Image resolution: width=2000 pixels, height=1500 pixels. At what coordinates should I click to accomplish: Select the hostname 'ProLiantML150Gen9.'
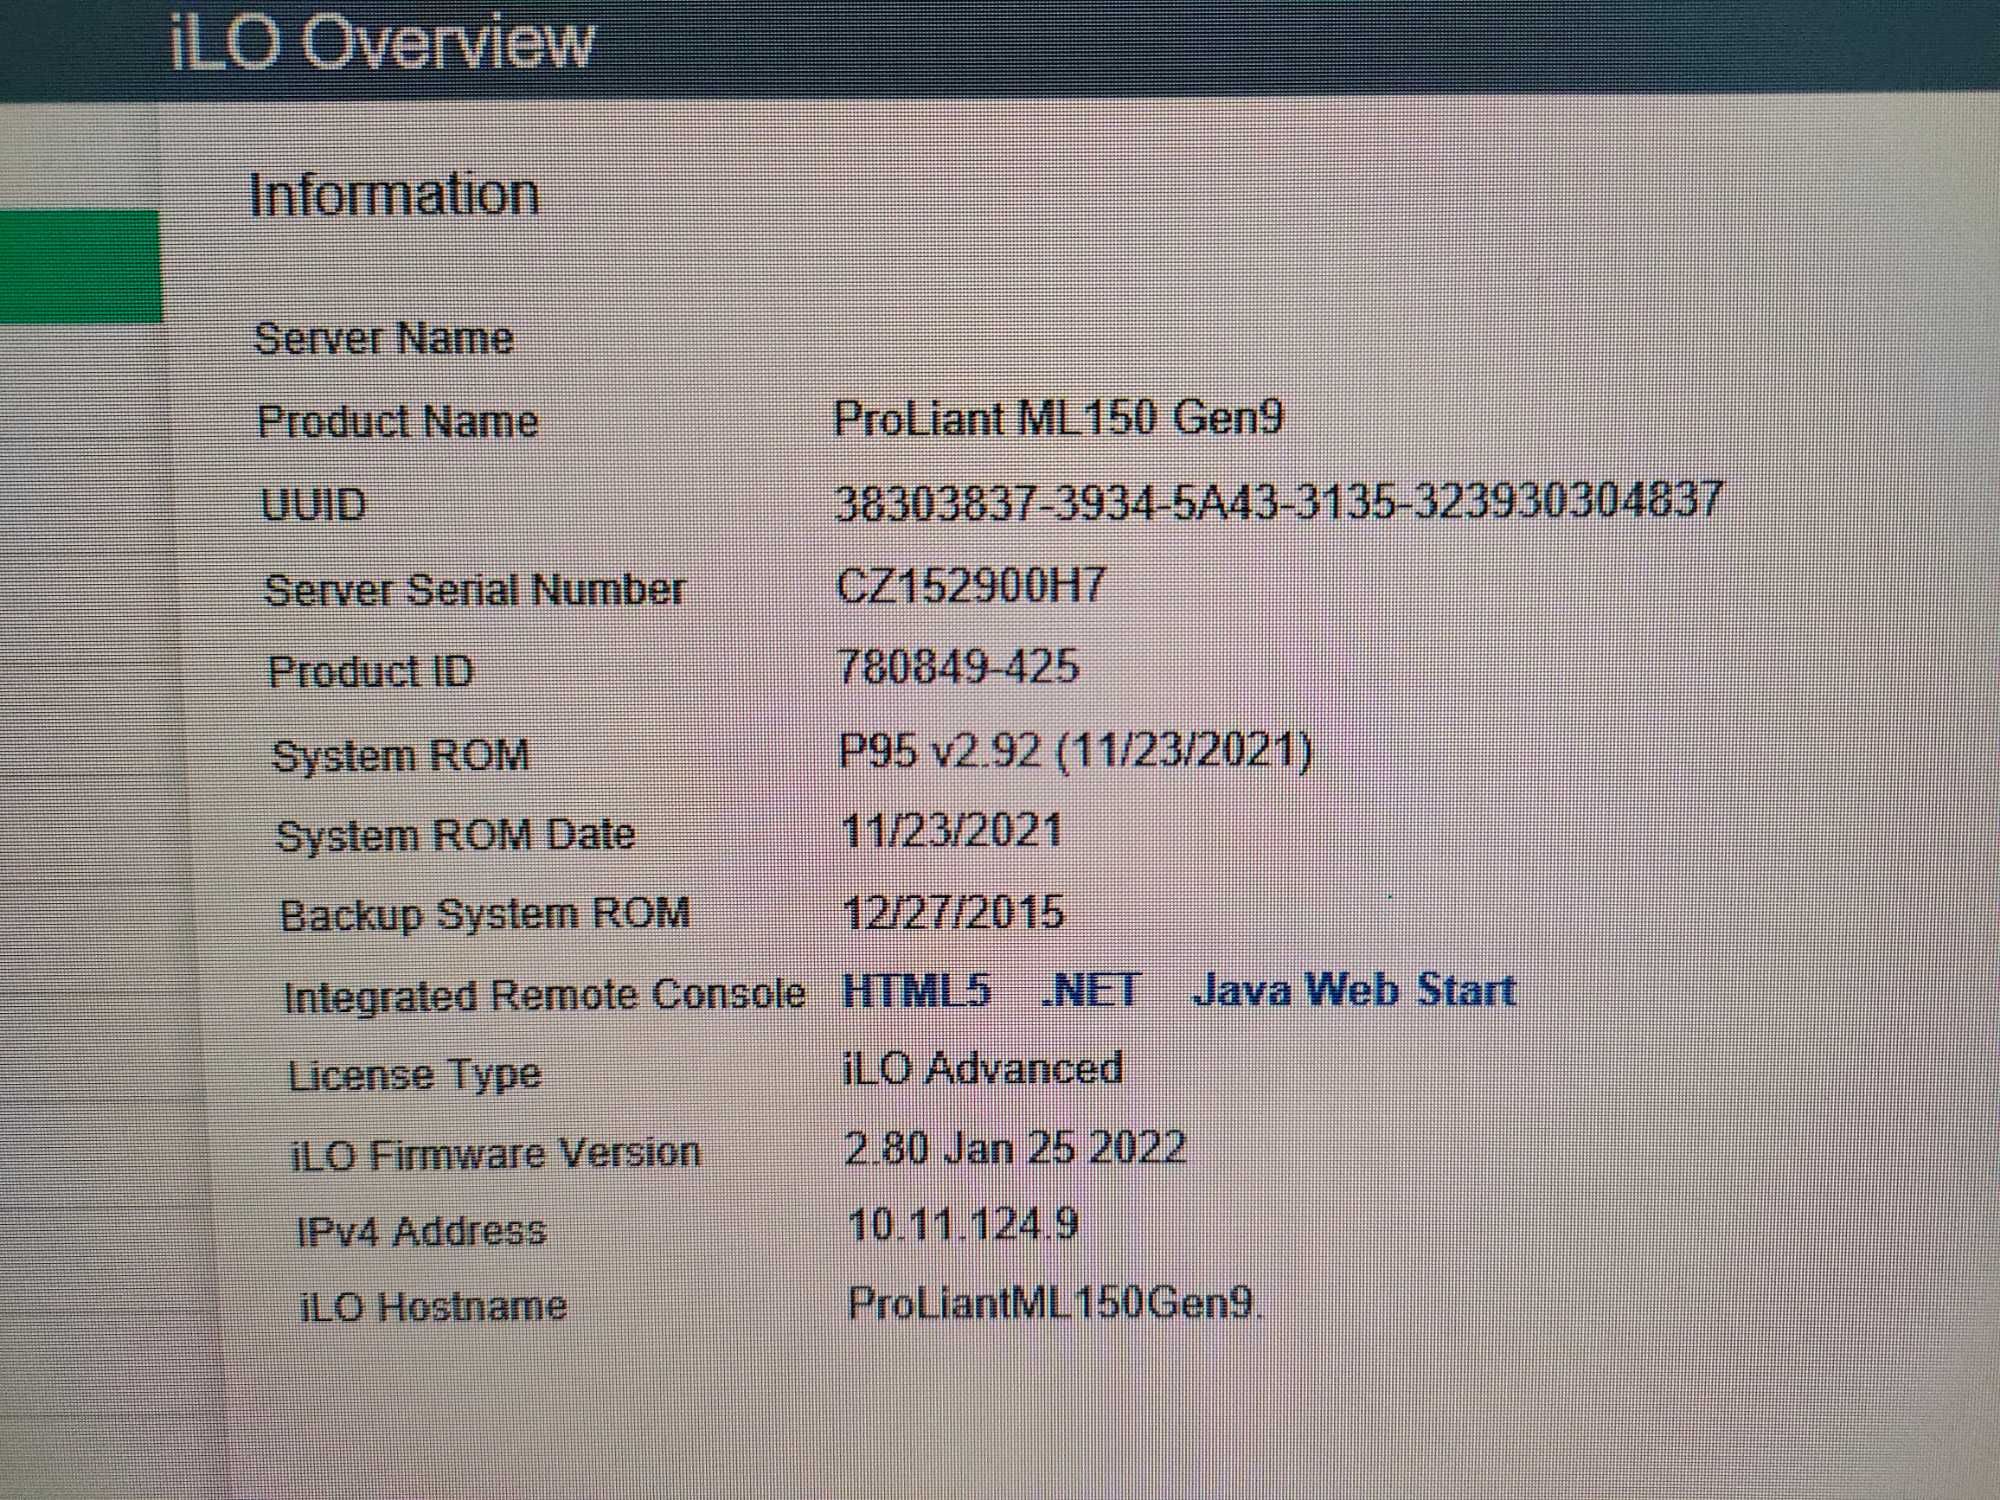click(x=1056, y=1303)
